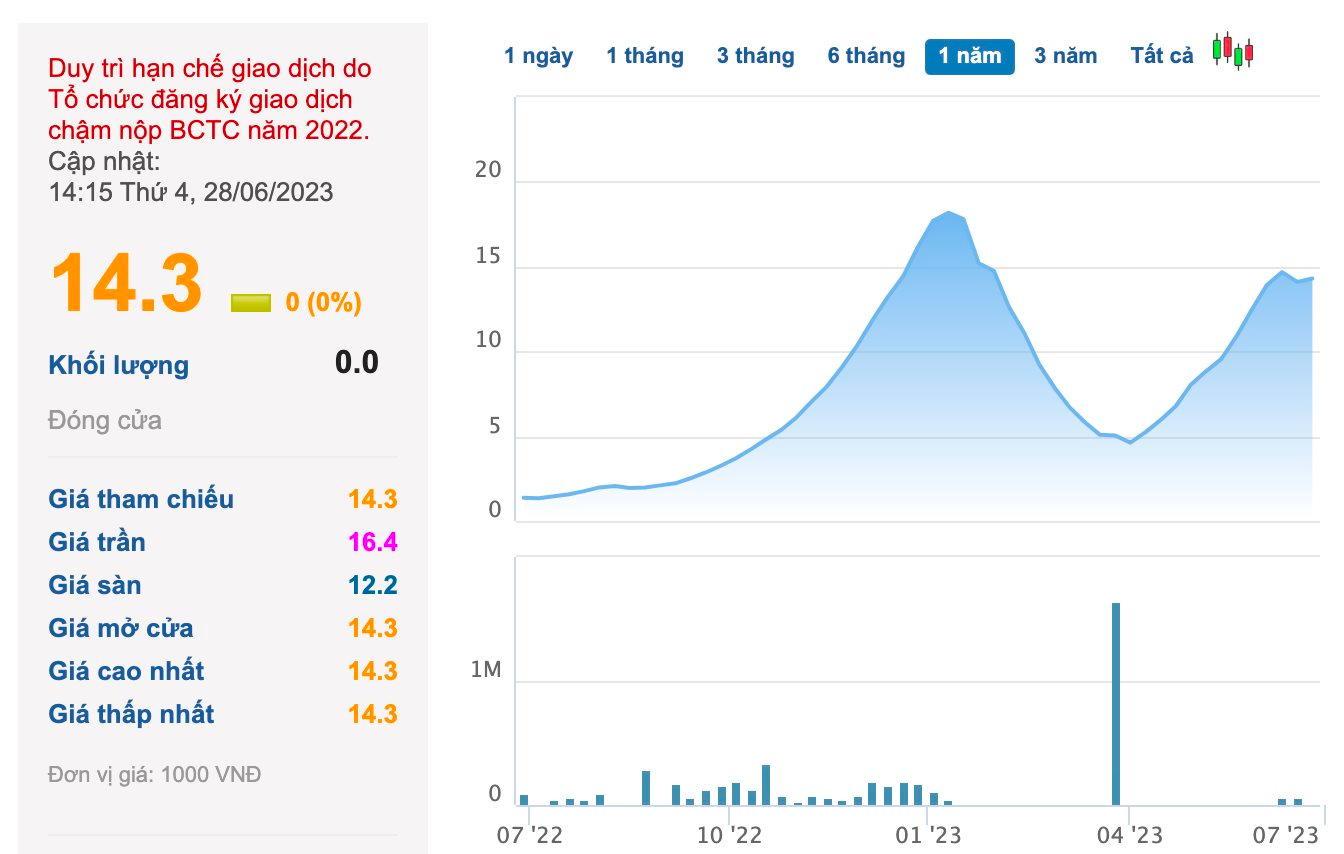Click the large 14.3 current price
This screenshot has width=1344, height=854.
pyautogui.click(x=126, y=284)
